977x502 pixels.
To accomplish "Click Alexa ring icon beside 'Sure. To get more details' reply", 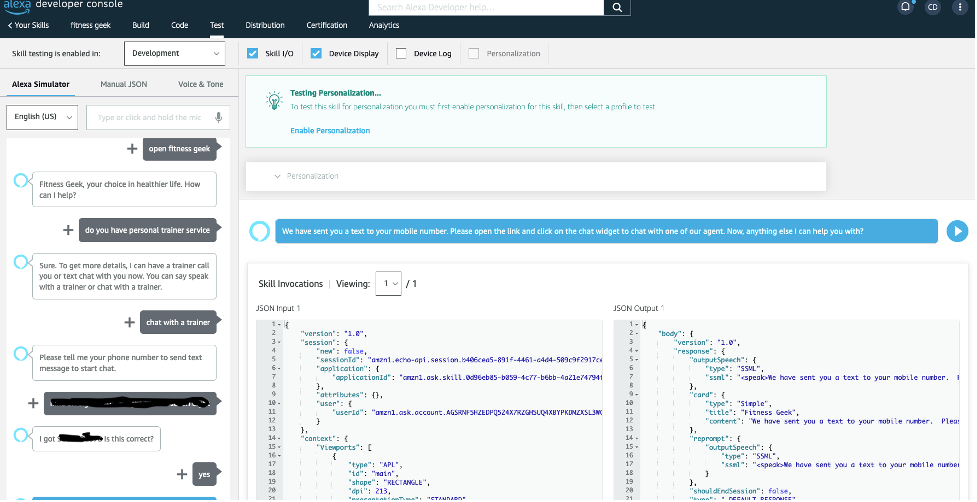I will pos(21,262).
